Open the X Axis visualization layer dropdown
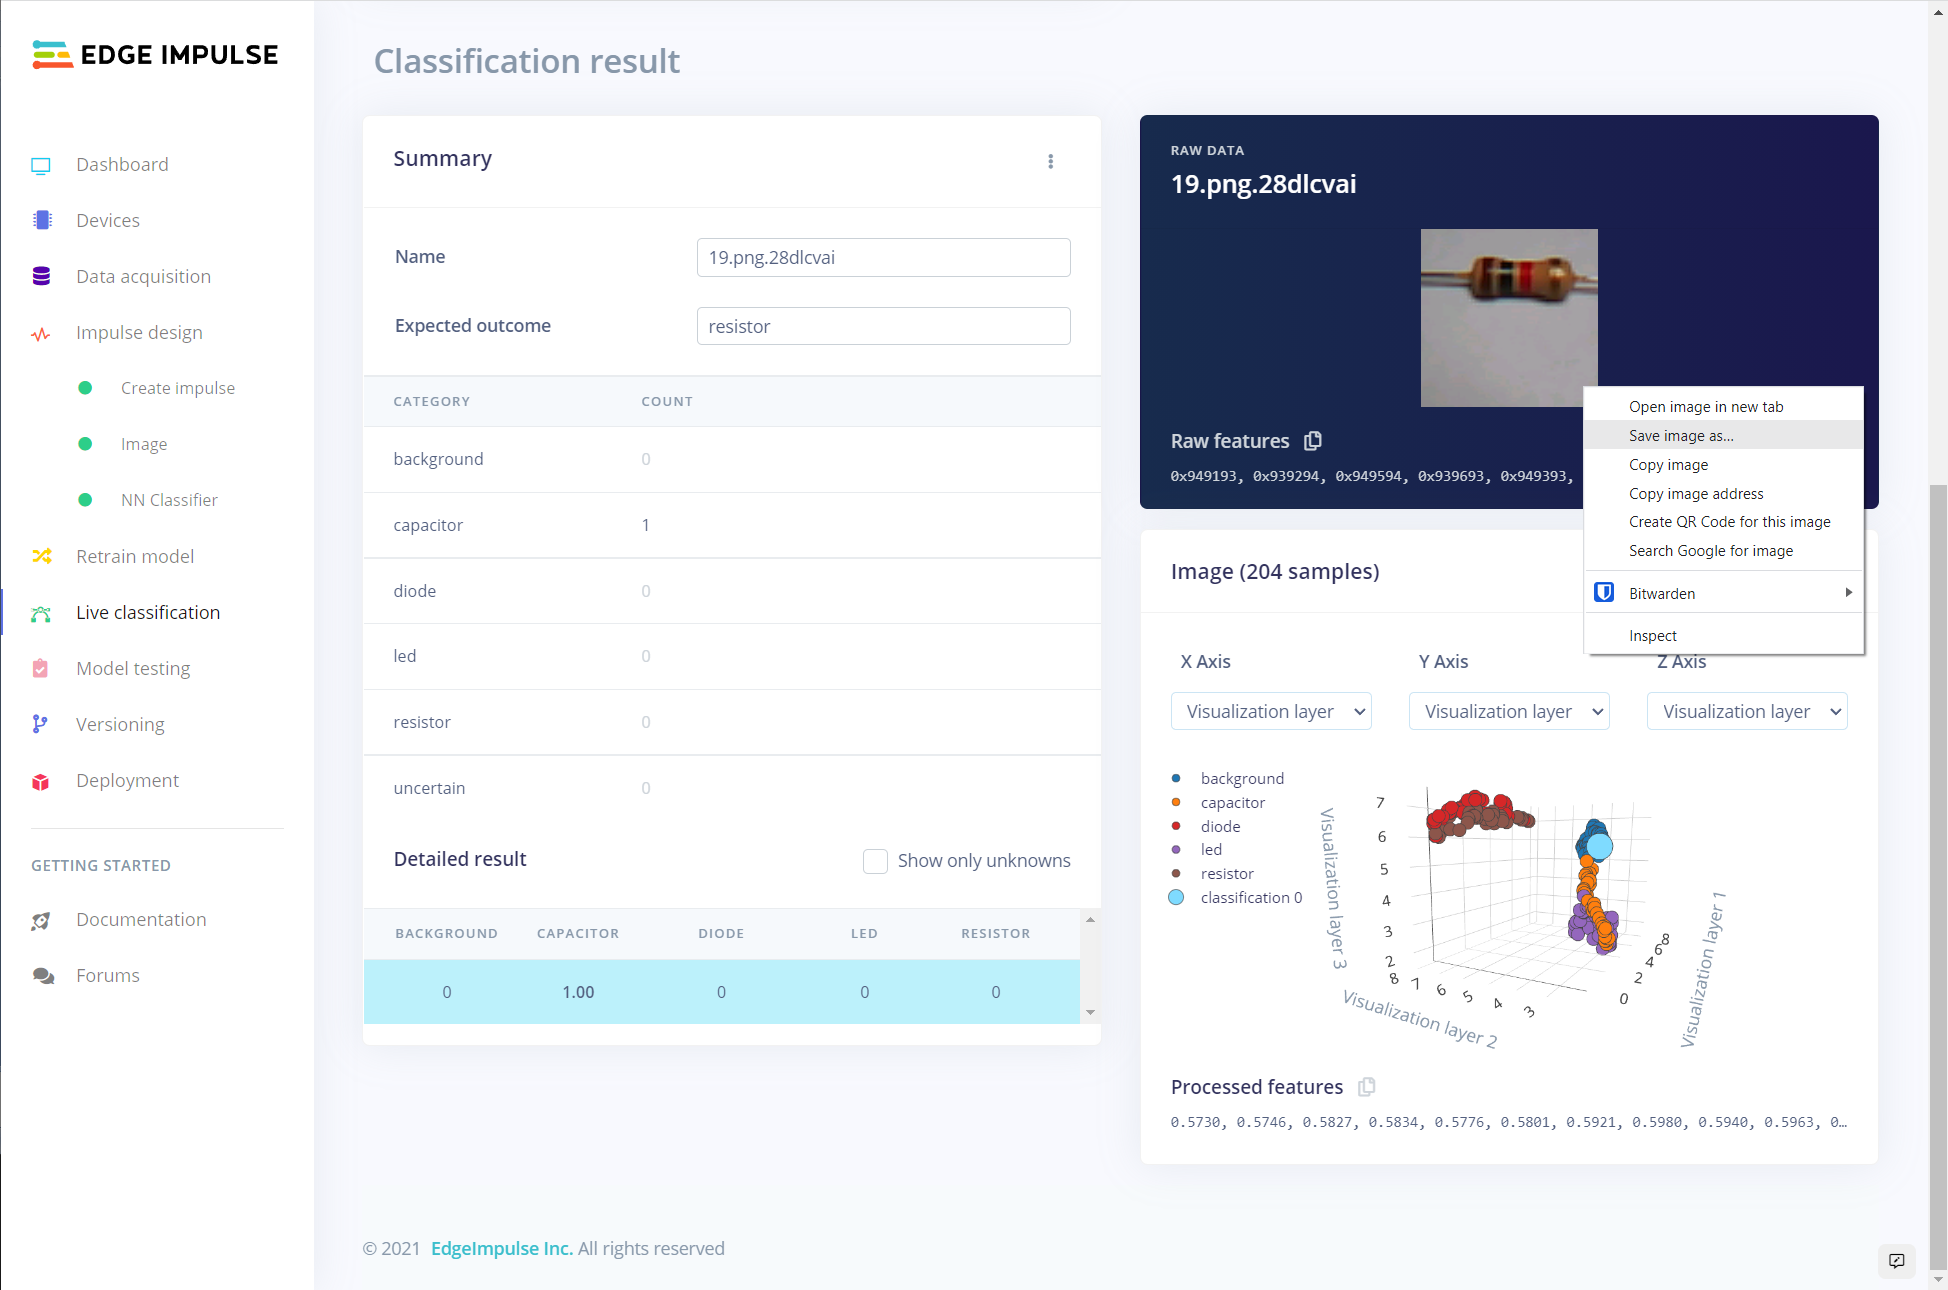The width and height of the screenshot is (1948, 1290). (1271, 711)
